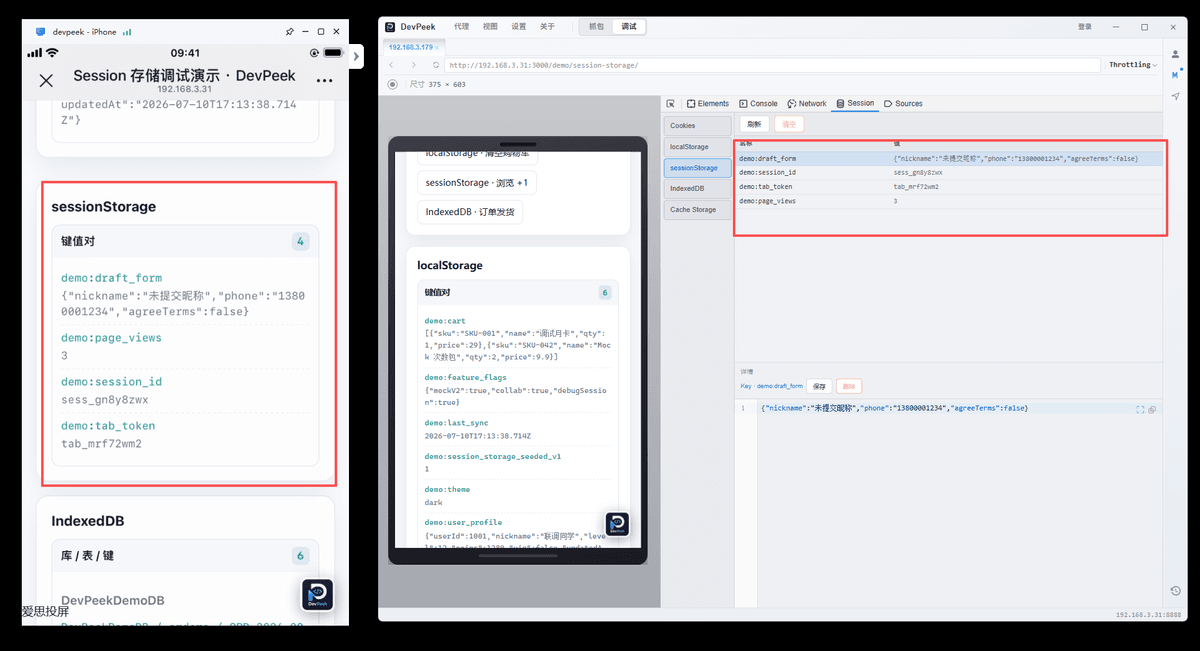Select the demo:session_id row
Viewport: 1200px width, 651px height.
click(950, 172)
